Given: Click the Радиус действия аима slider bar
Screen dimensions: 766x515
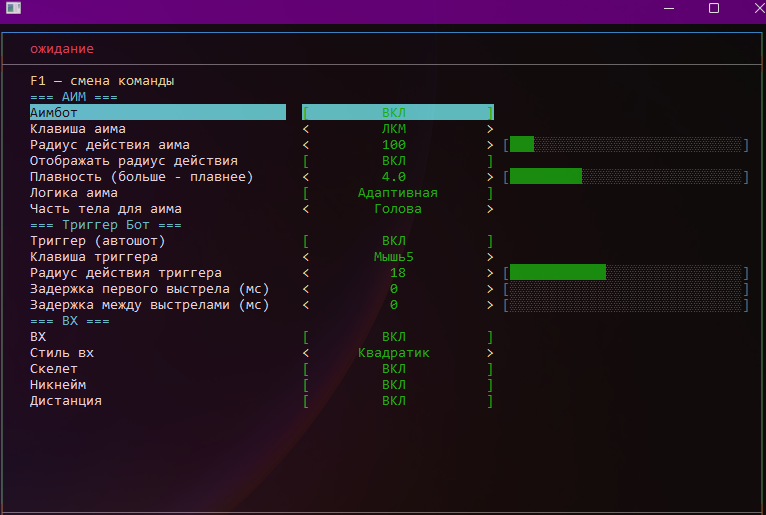Looking at the screenshot, I should click(x=626, y=145).
